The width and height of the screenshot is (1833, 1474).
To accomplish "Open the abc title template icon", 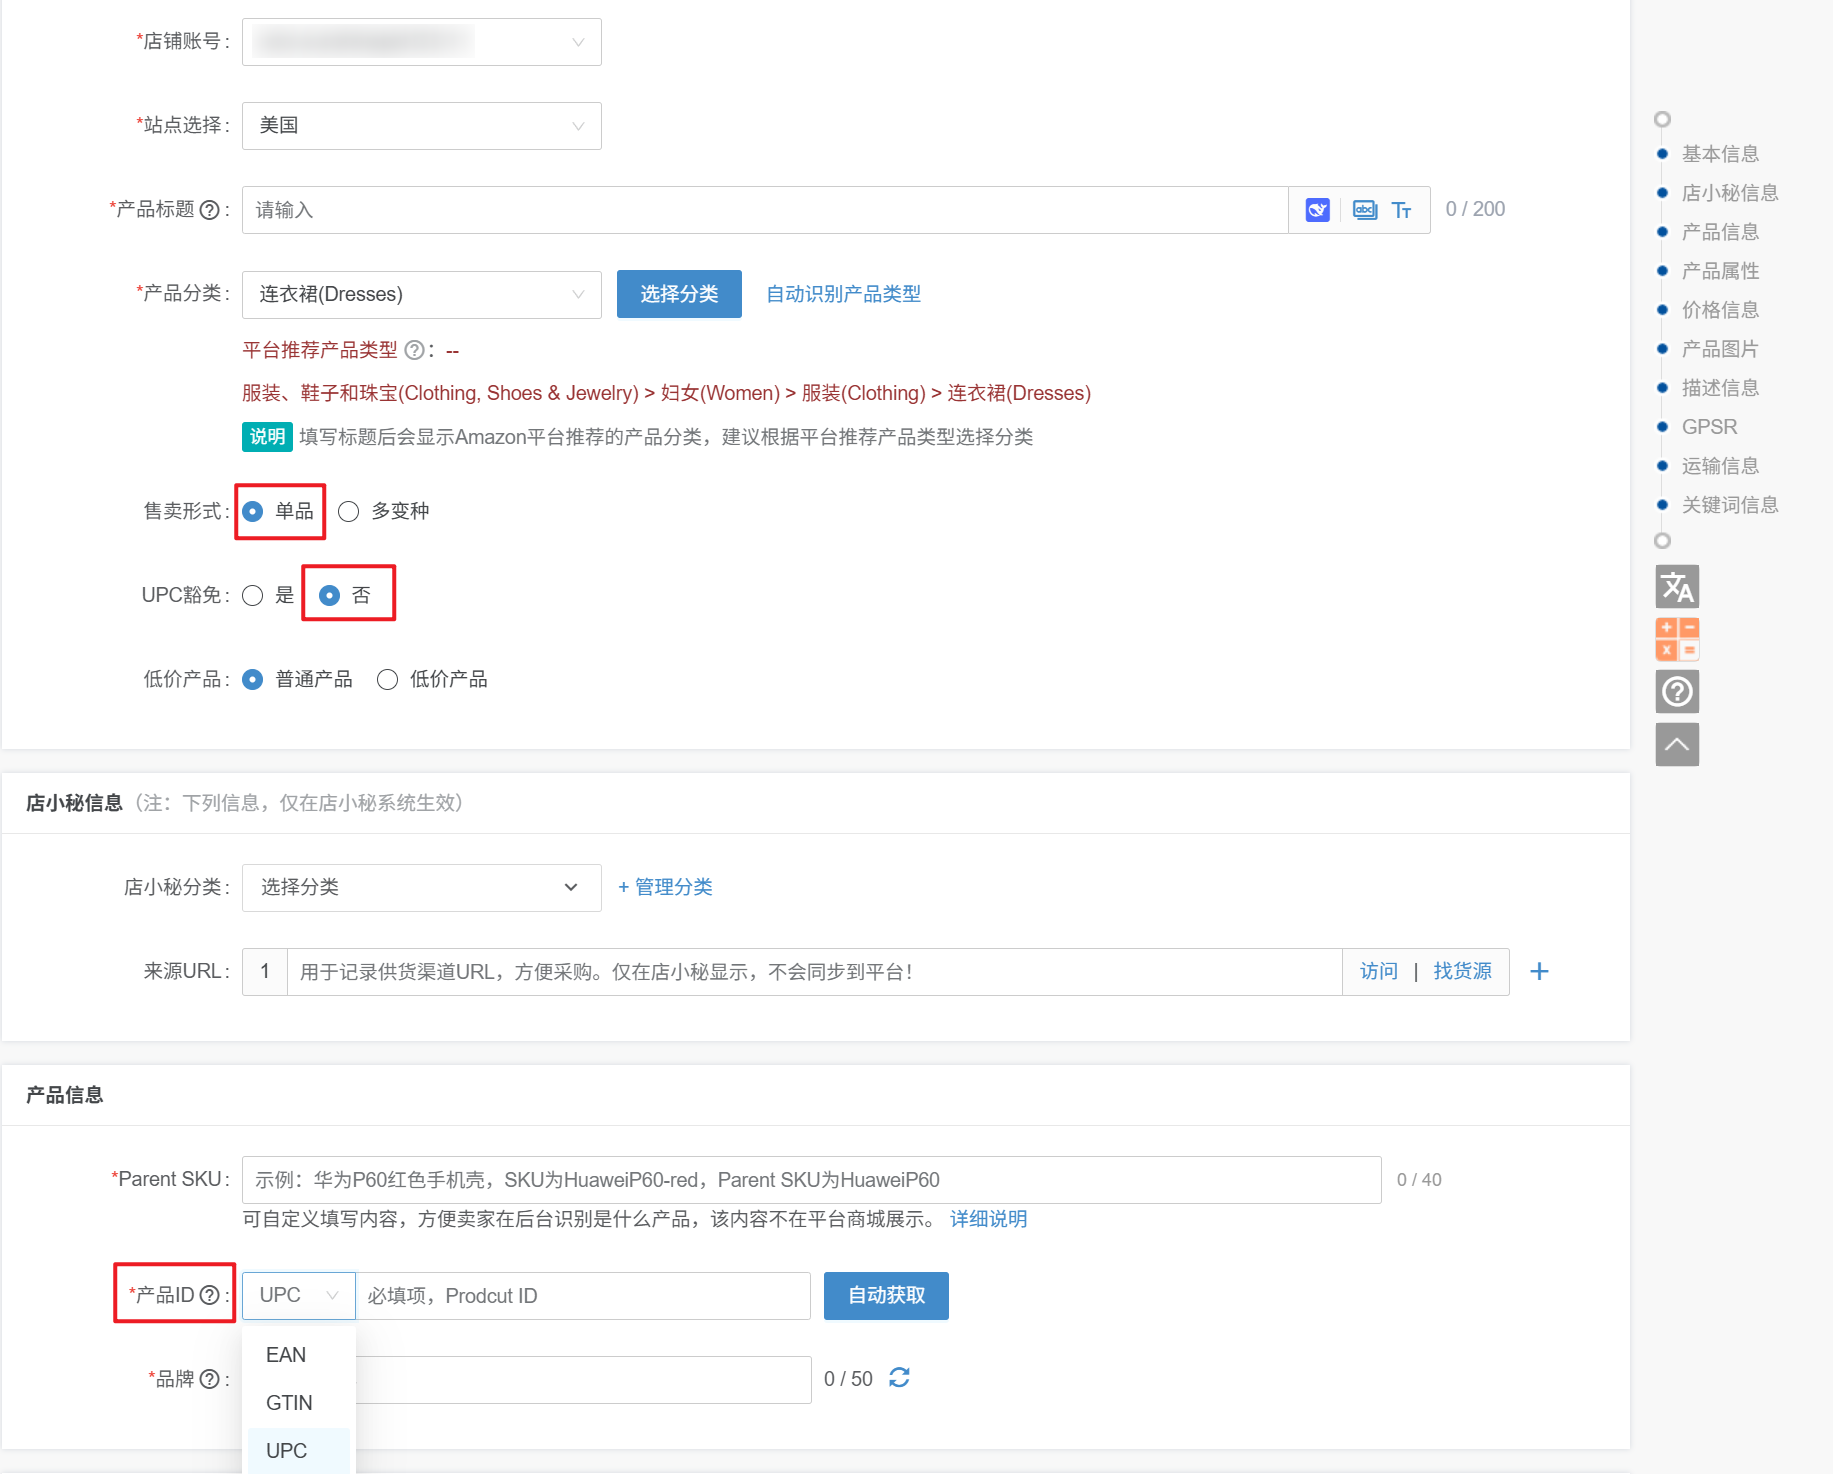I will (1364, 210).
